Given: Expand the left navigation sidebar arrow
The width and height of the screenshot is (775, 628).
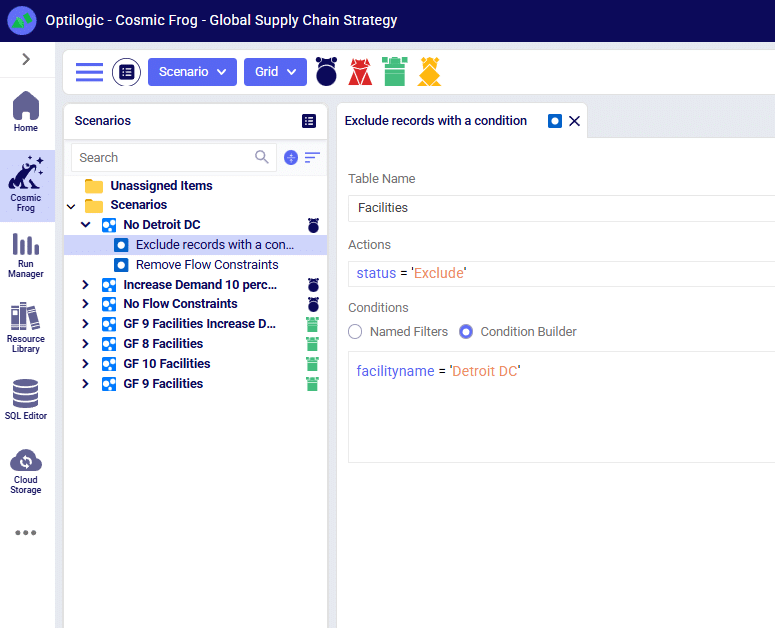Looking at the screenshot, I should coord(26,59).
